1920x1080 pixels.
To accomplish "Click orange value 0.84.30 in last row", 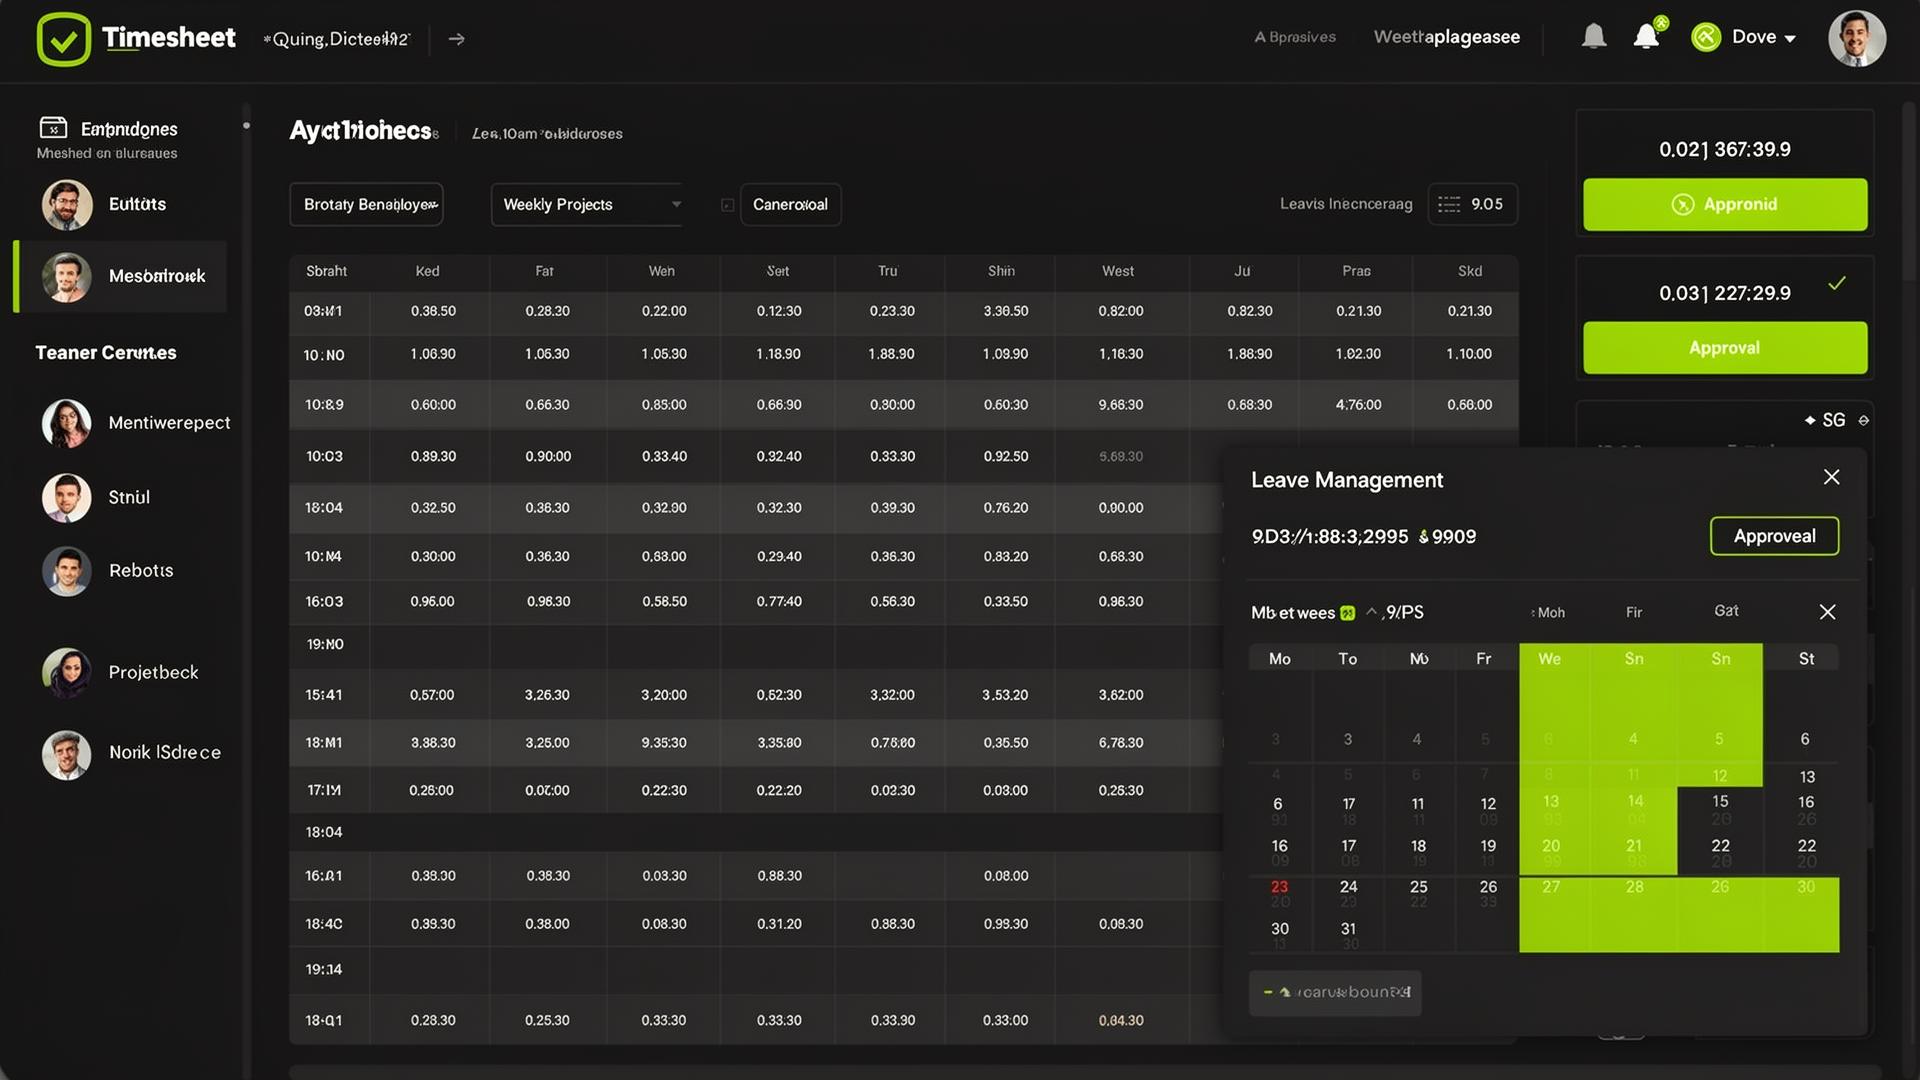I will tap(1120, 1021).
